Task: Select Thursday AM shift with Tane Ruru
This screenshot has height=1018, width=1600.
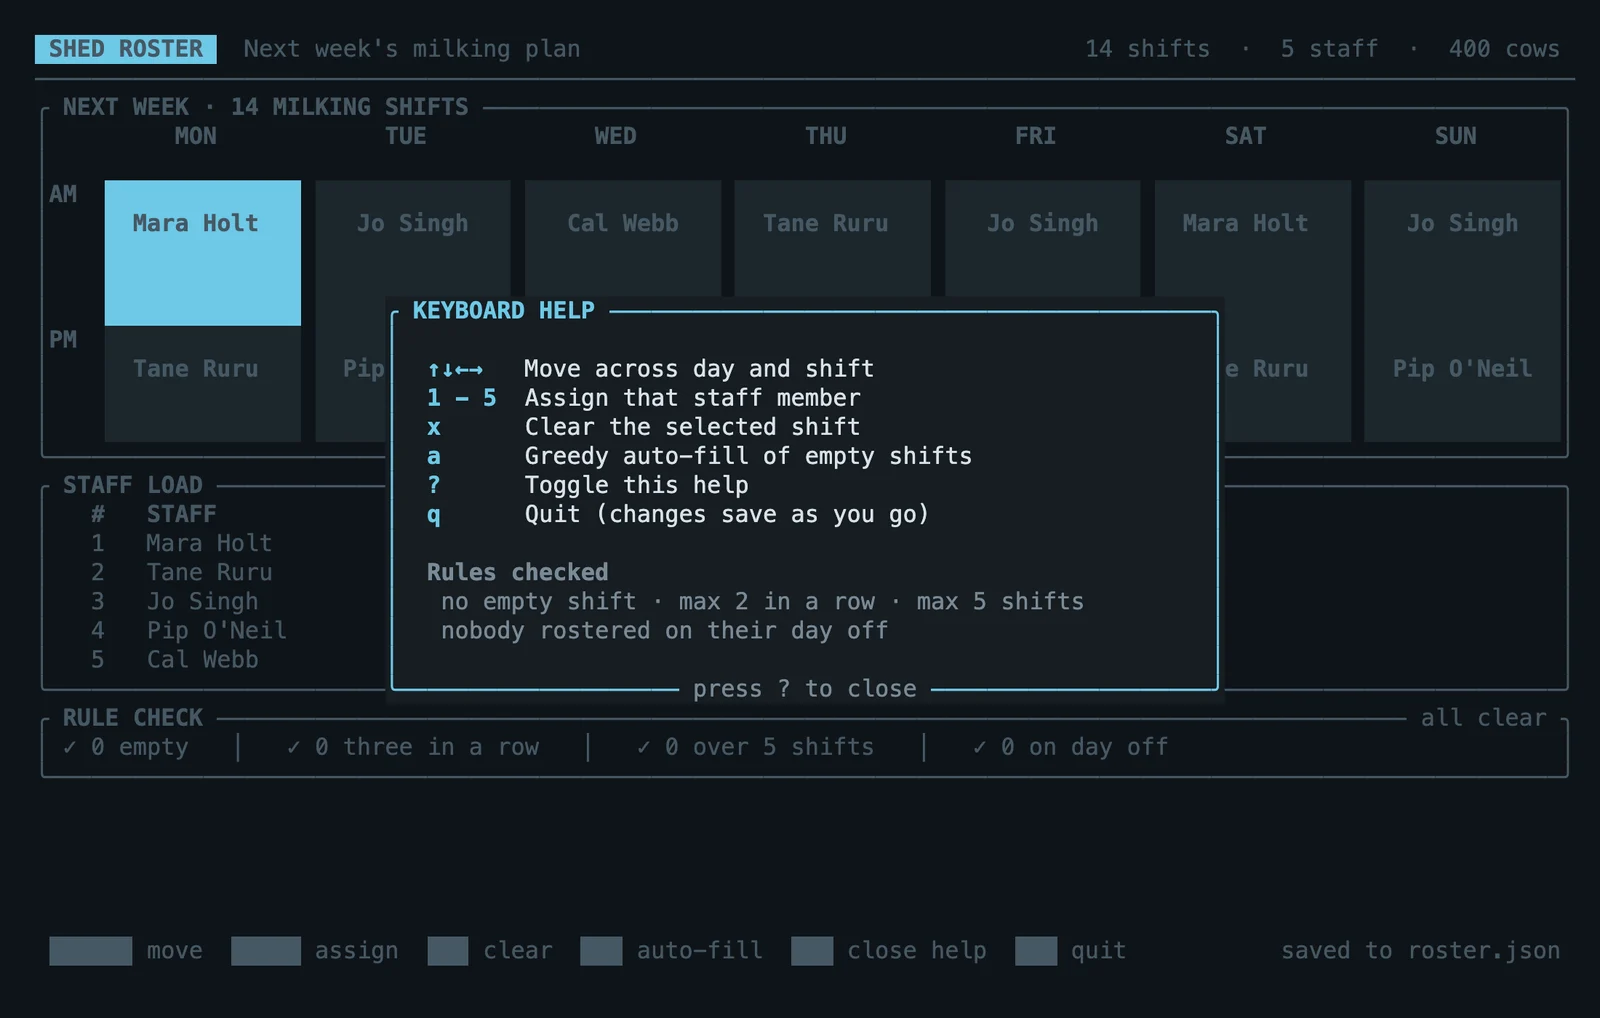Action: 833,239
